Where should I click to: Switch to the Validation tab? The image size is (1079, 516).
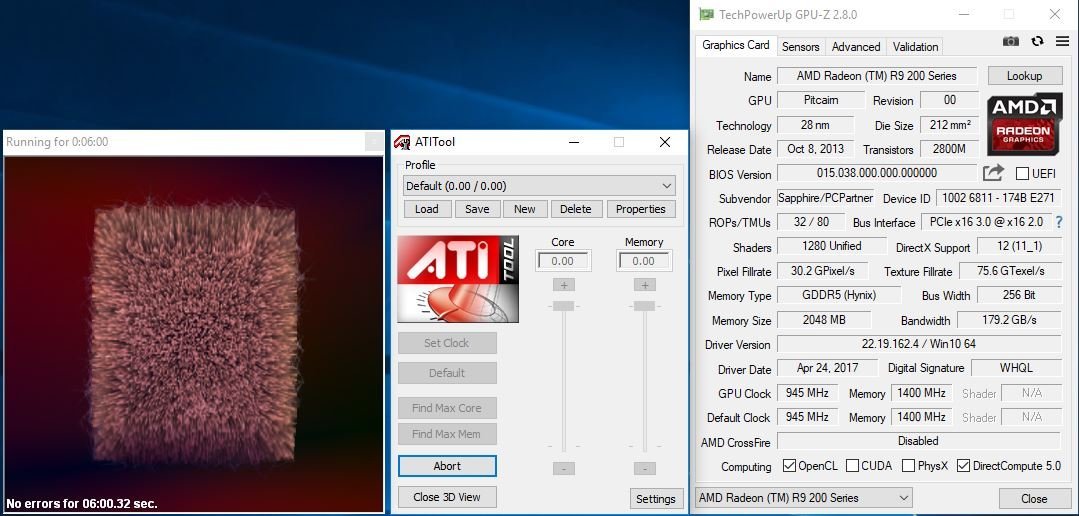pyautogui.click(x=915, y=47)
